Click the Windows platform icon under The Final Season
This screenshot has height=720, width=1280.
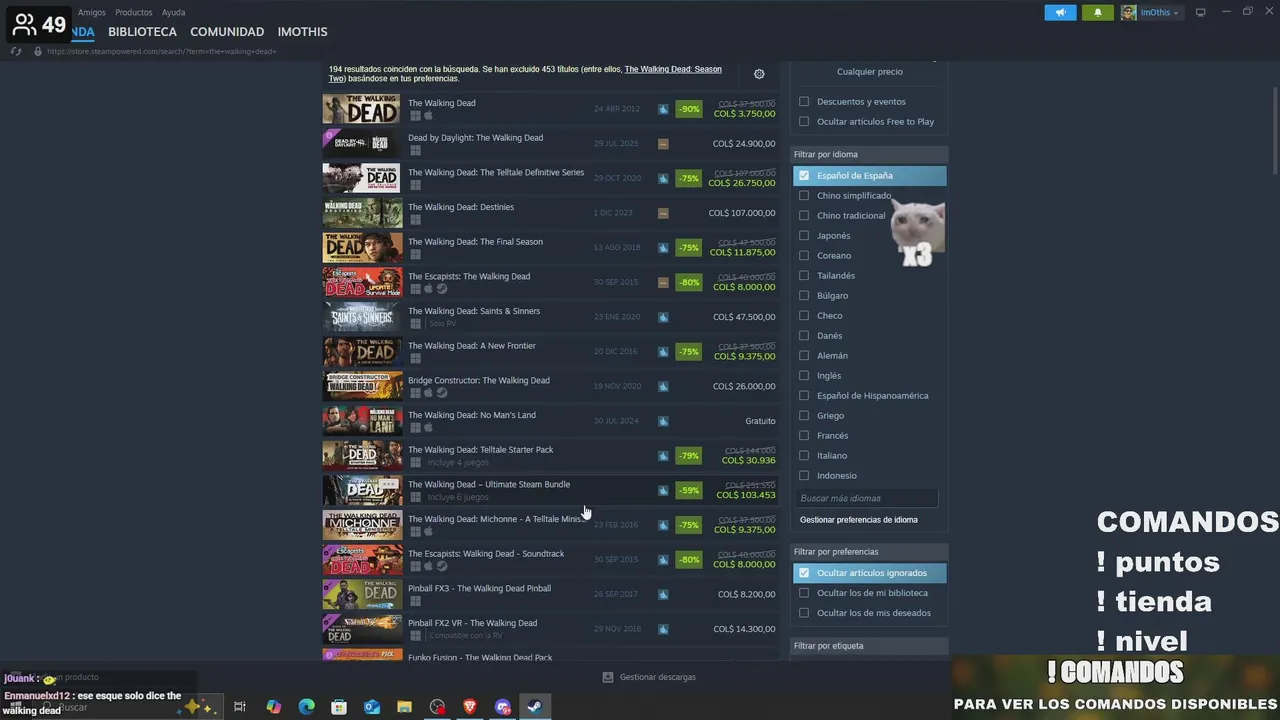point(415,255)
